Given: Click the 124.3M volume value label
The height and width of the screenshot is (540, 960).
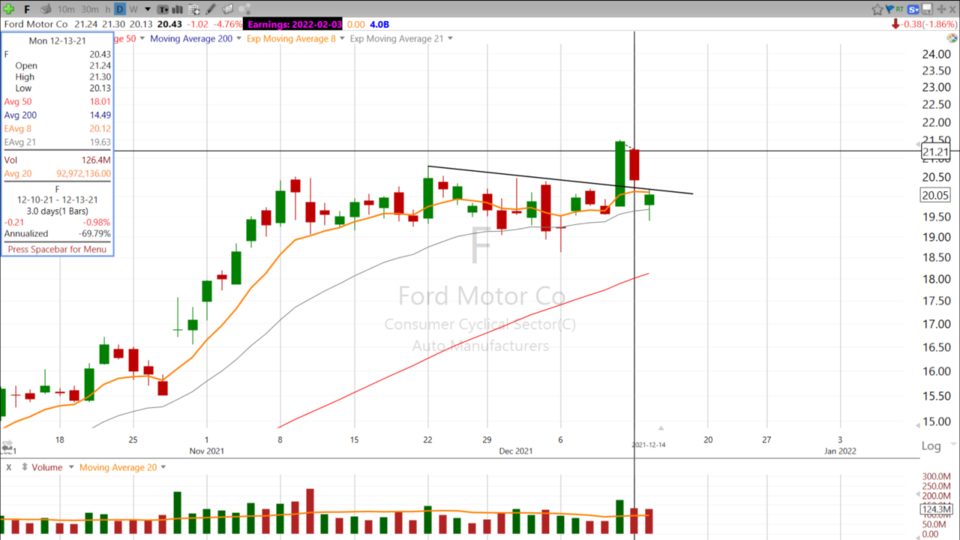Looking at the screenshot, I should point(937,509).
